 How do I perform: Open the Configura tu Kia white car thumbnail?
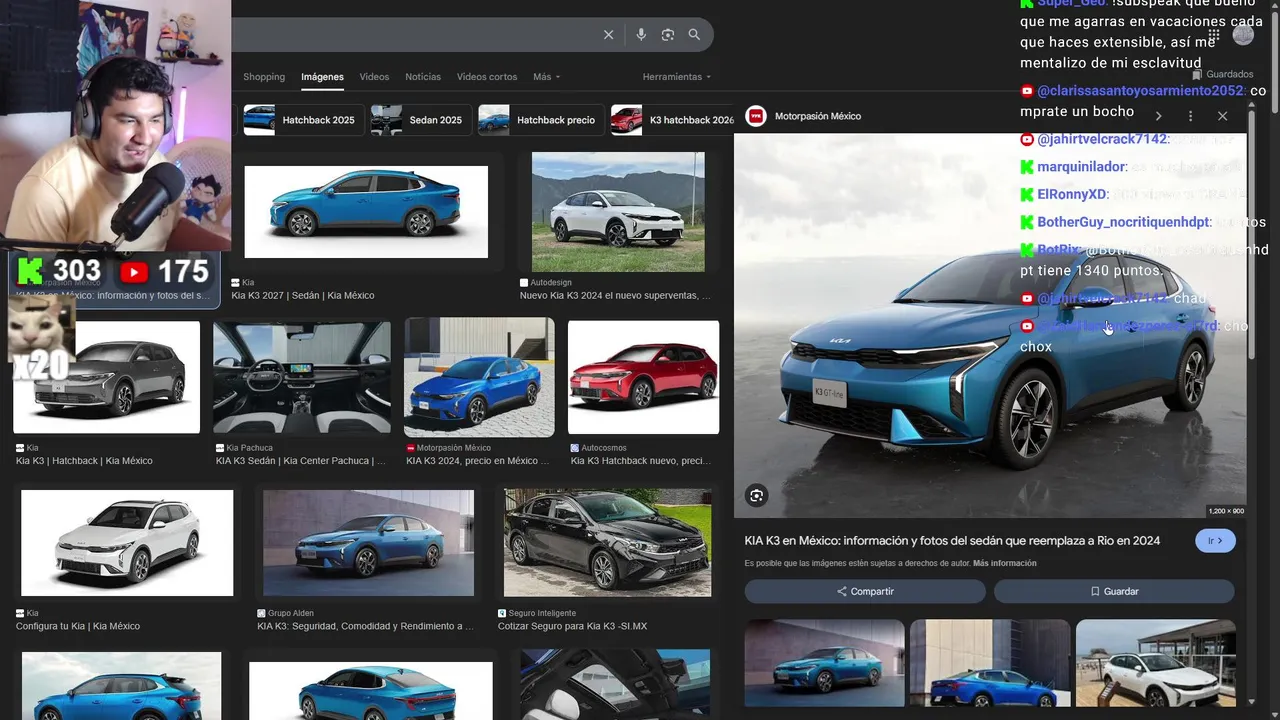pos(127,543)
